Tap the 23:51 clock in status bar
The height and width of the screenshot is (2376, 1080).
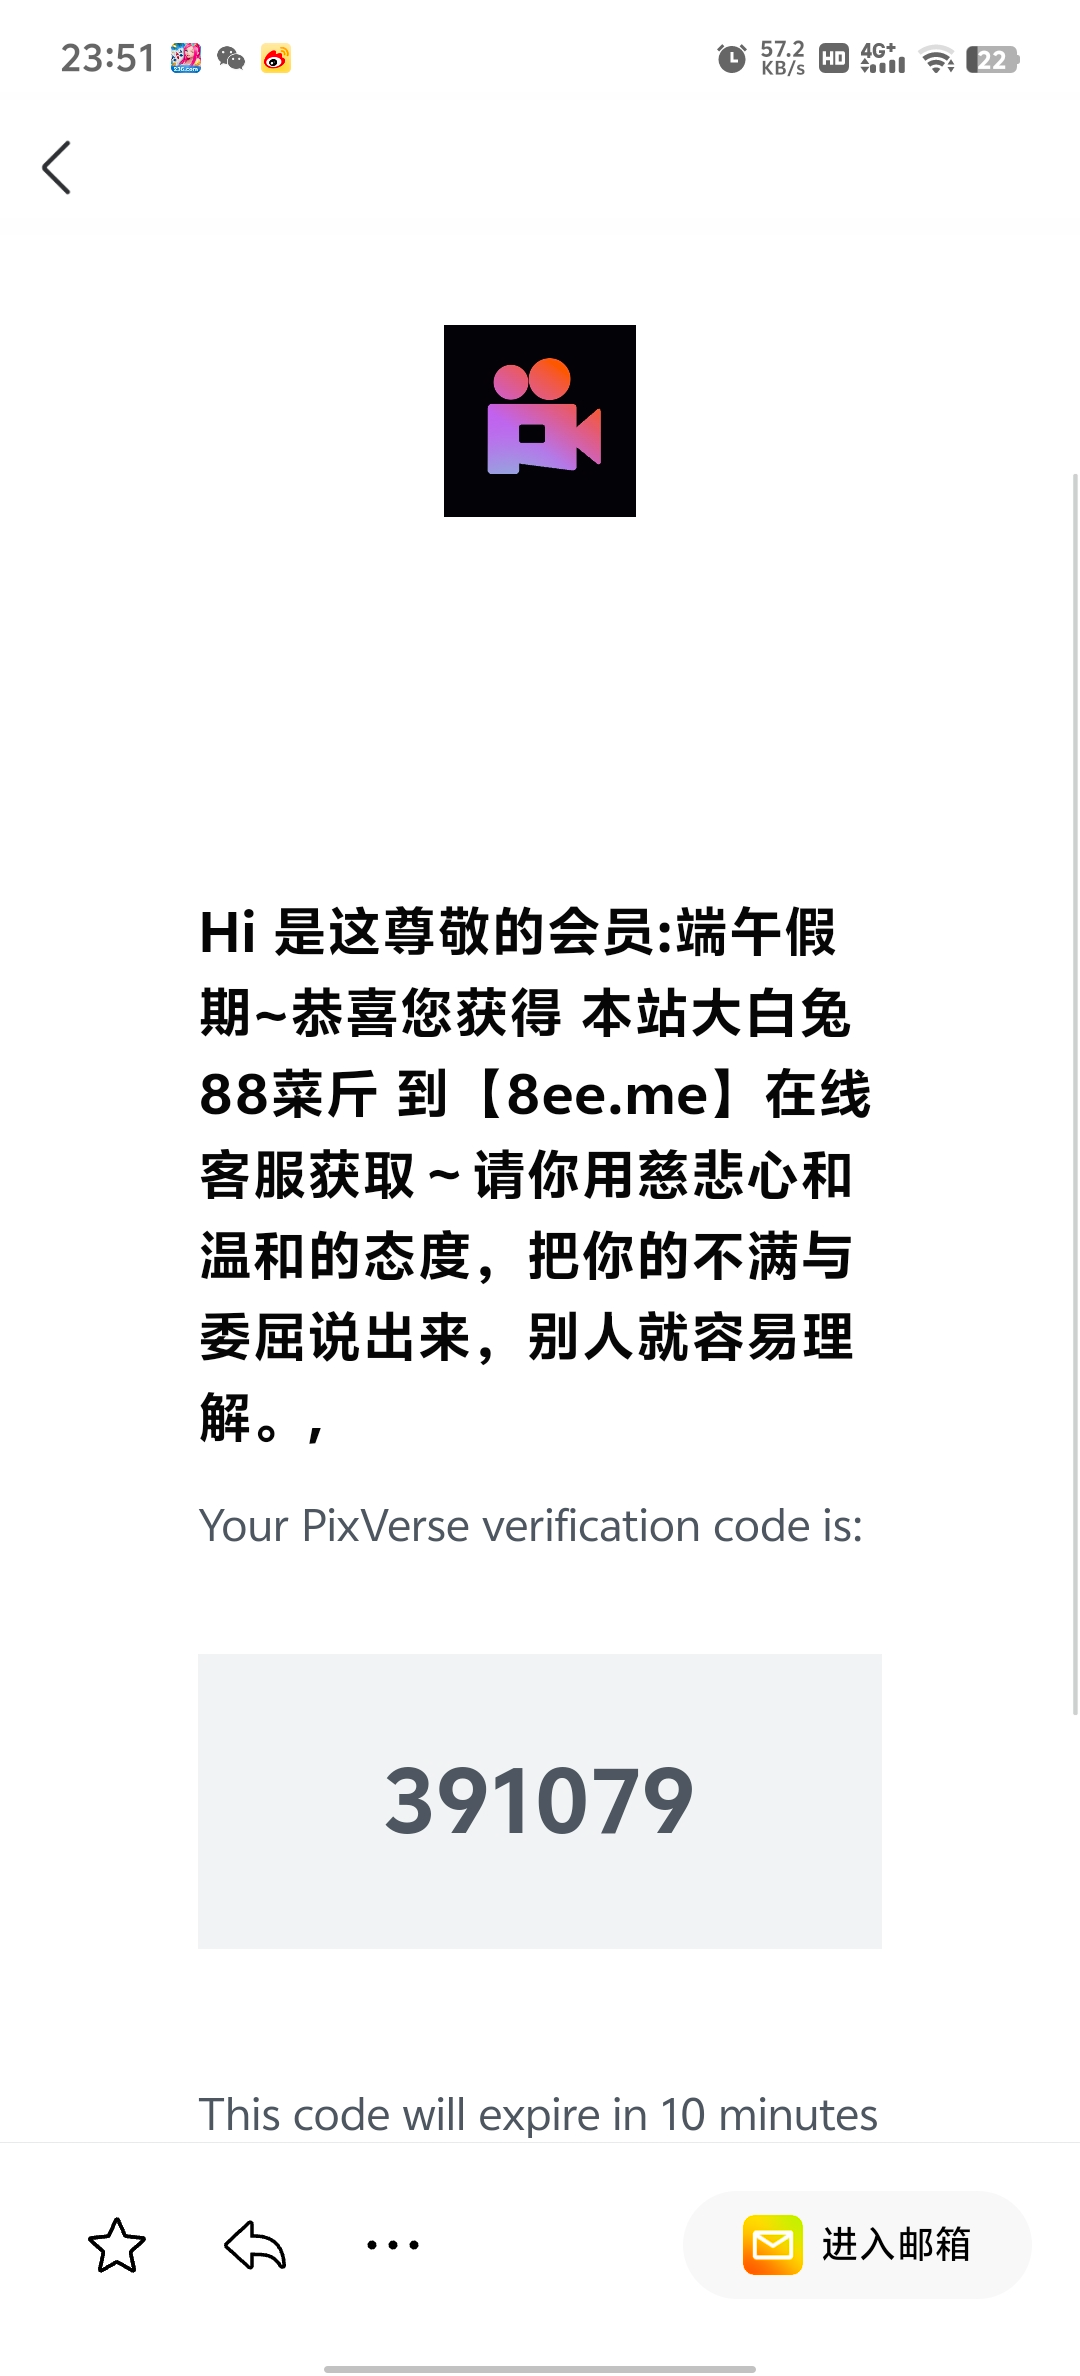tap(108, 59)
